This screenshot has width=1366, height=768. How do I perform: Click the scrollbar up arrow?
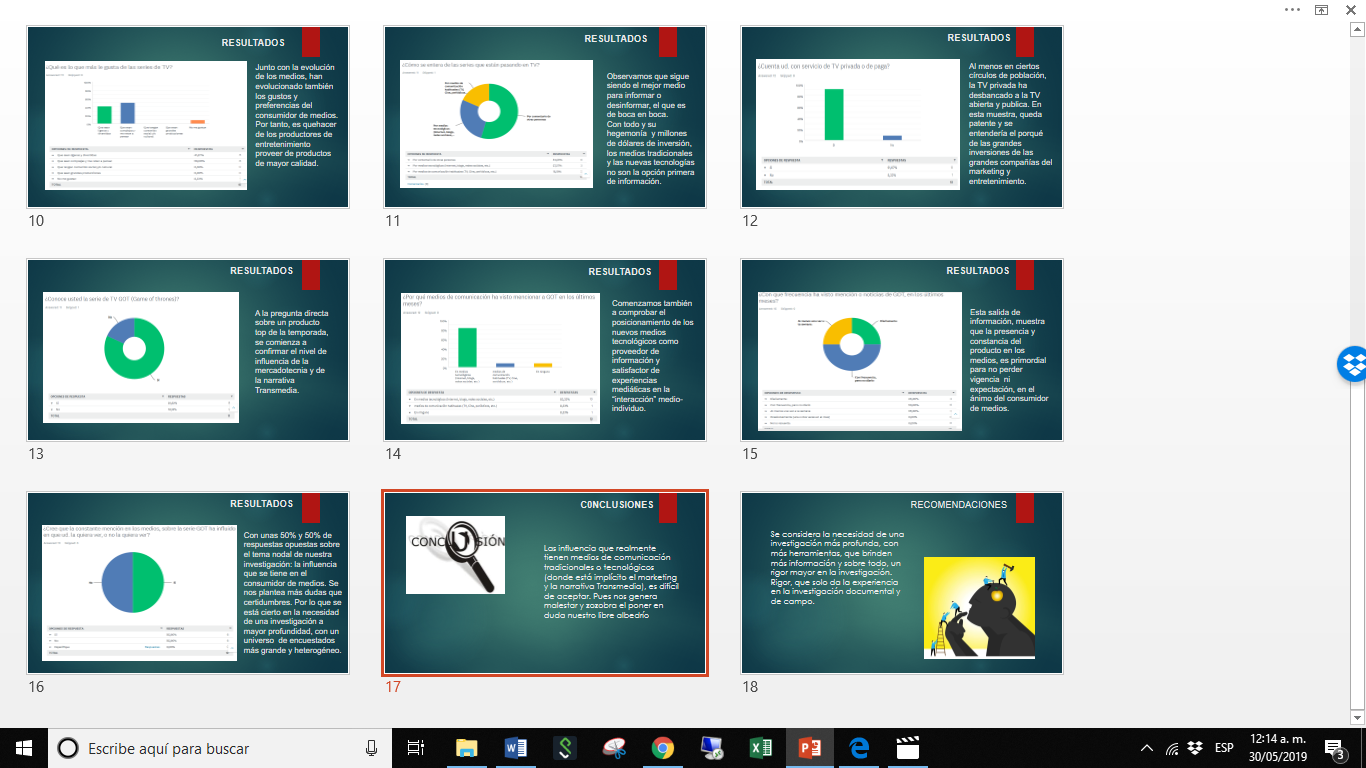tap(1357, 27)
